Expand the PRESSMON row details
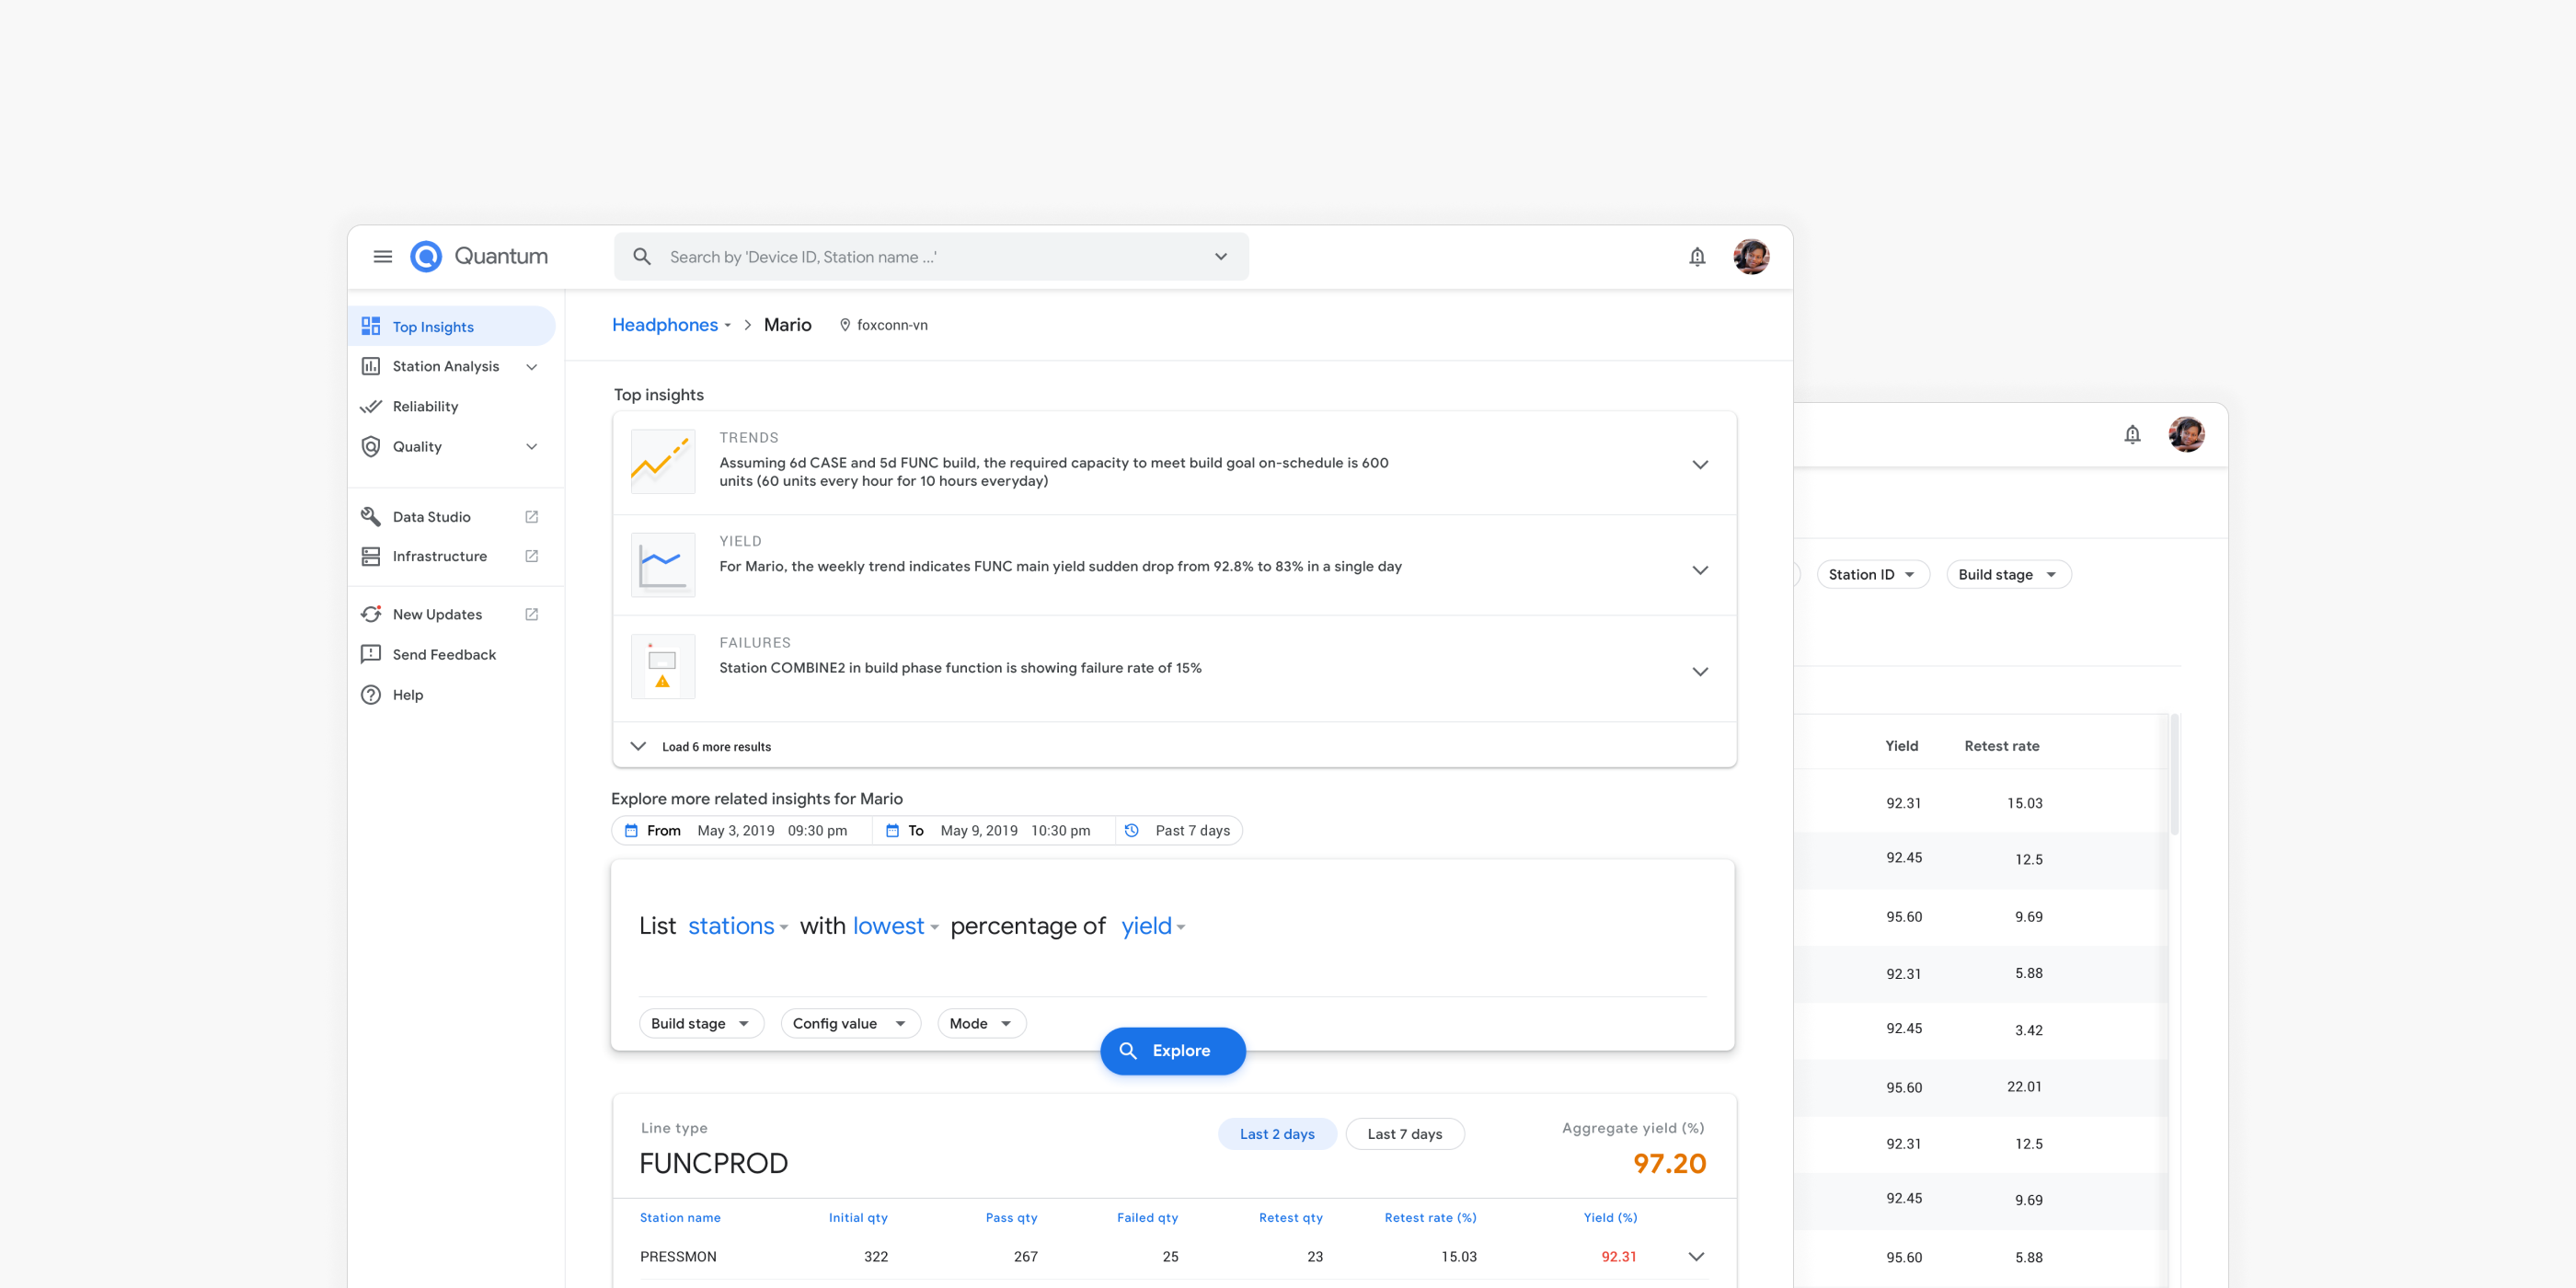 1696,1257
